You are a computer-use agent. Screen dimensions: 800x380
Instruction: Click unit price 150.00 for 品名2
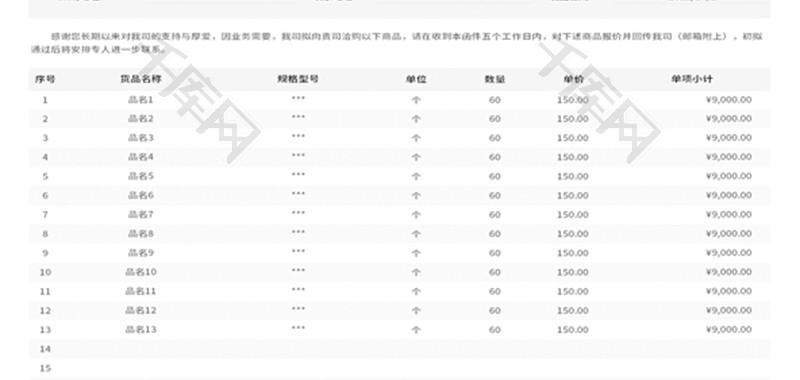coord(573,119)
